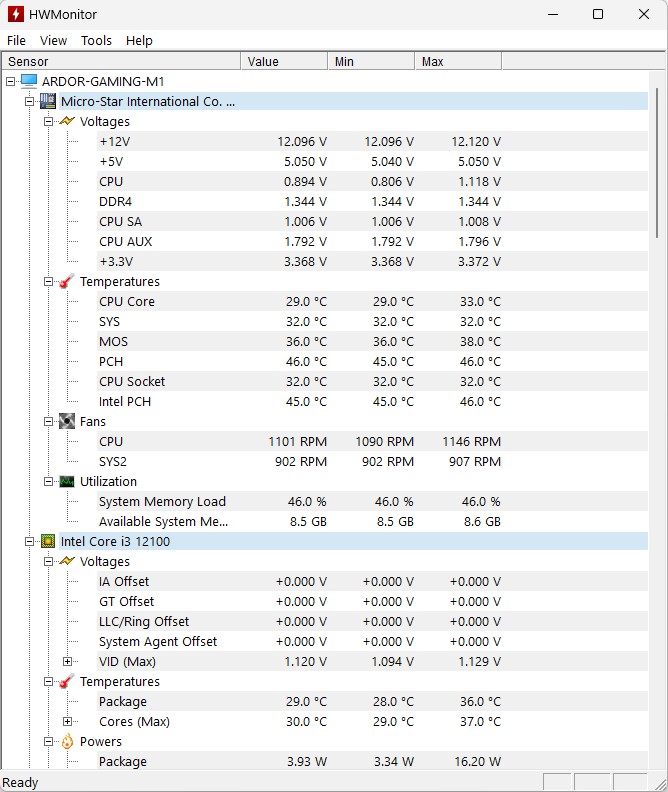
Task: Open the Tools menu
Action: coord(96,40)
